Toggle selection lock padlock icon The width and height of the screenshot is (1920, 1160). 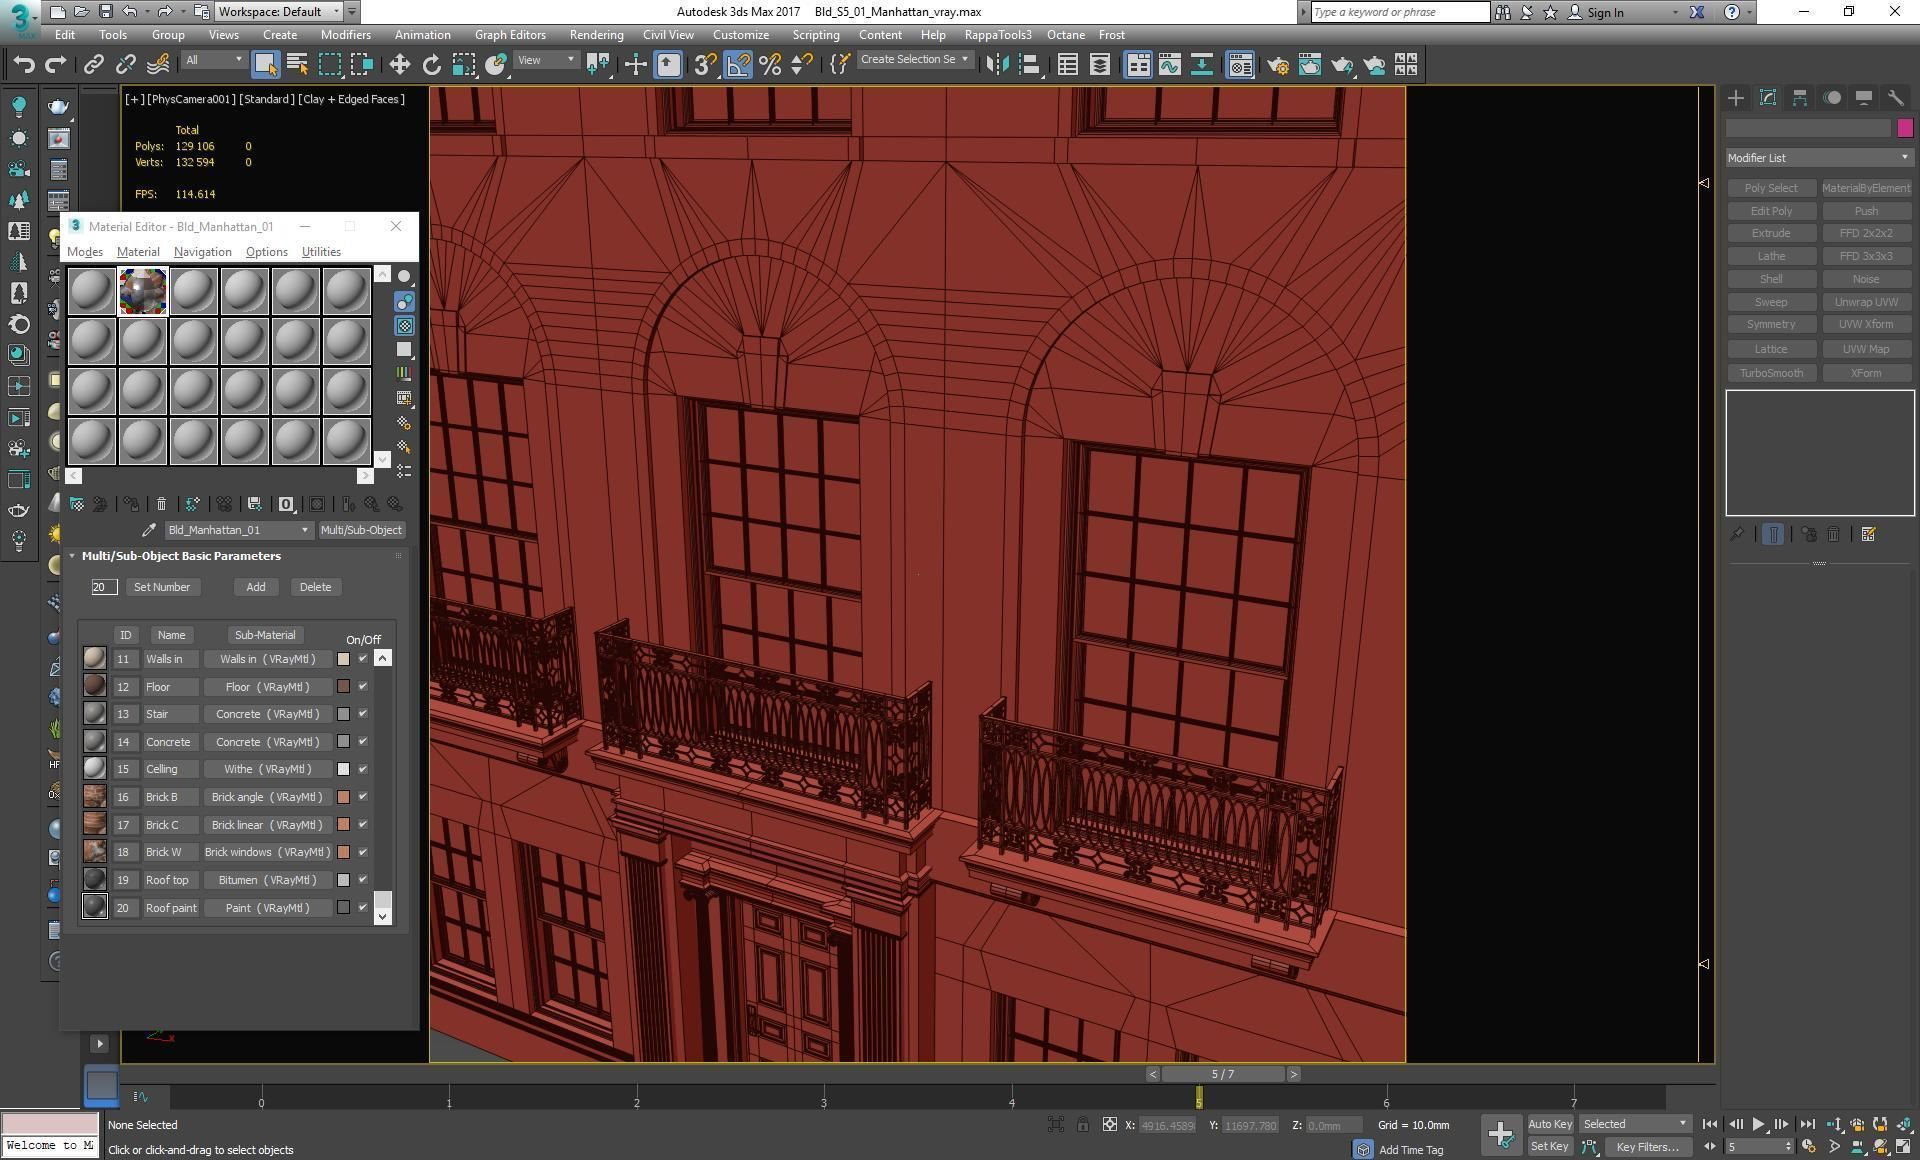[1083, 1125]
